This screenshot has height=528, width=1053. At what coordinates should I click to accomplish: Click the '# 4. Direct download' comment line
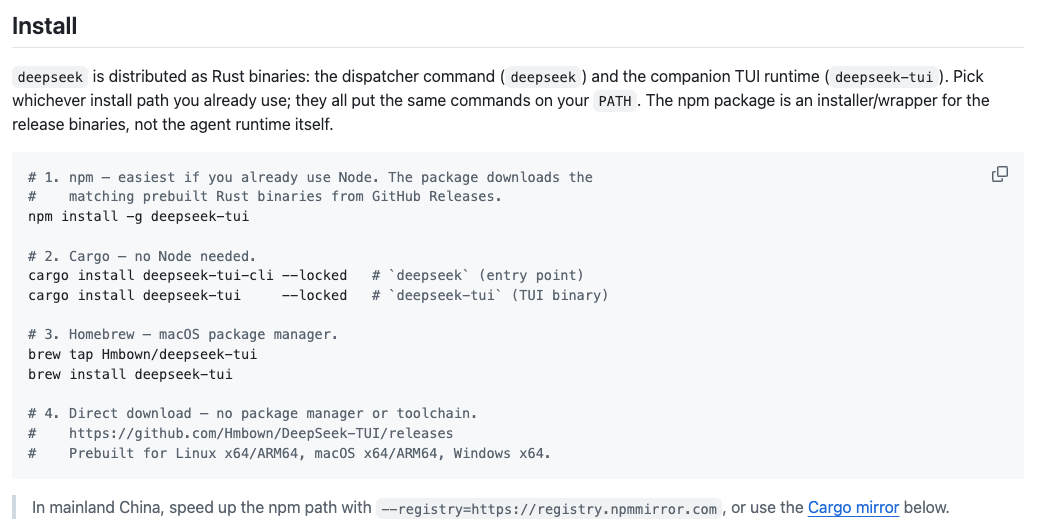pyautogui.click(x=253, y=413)
